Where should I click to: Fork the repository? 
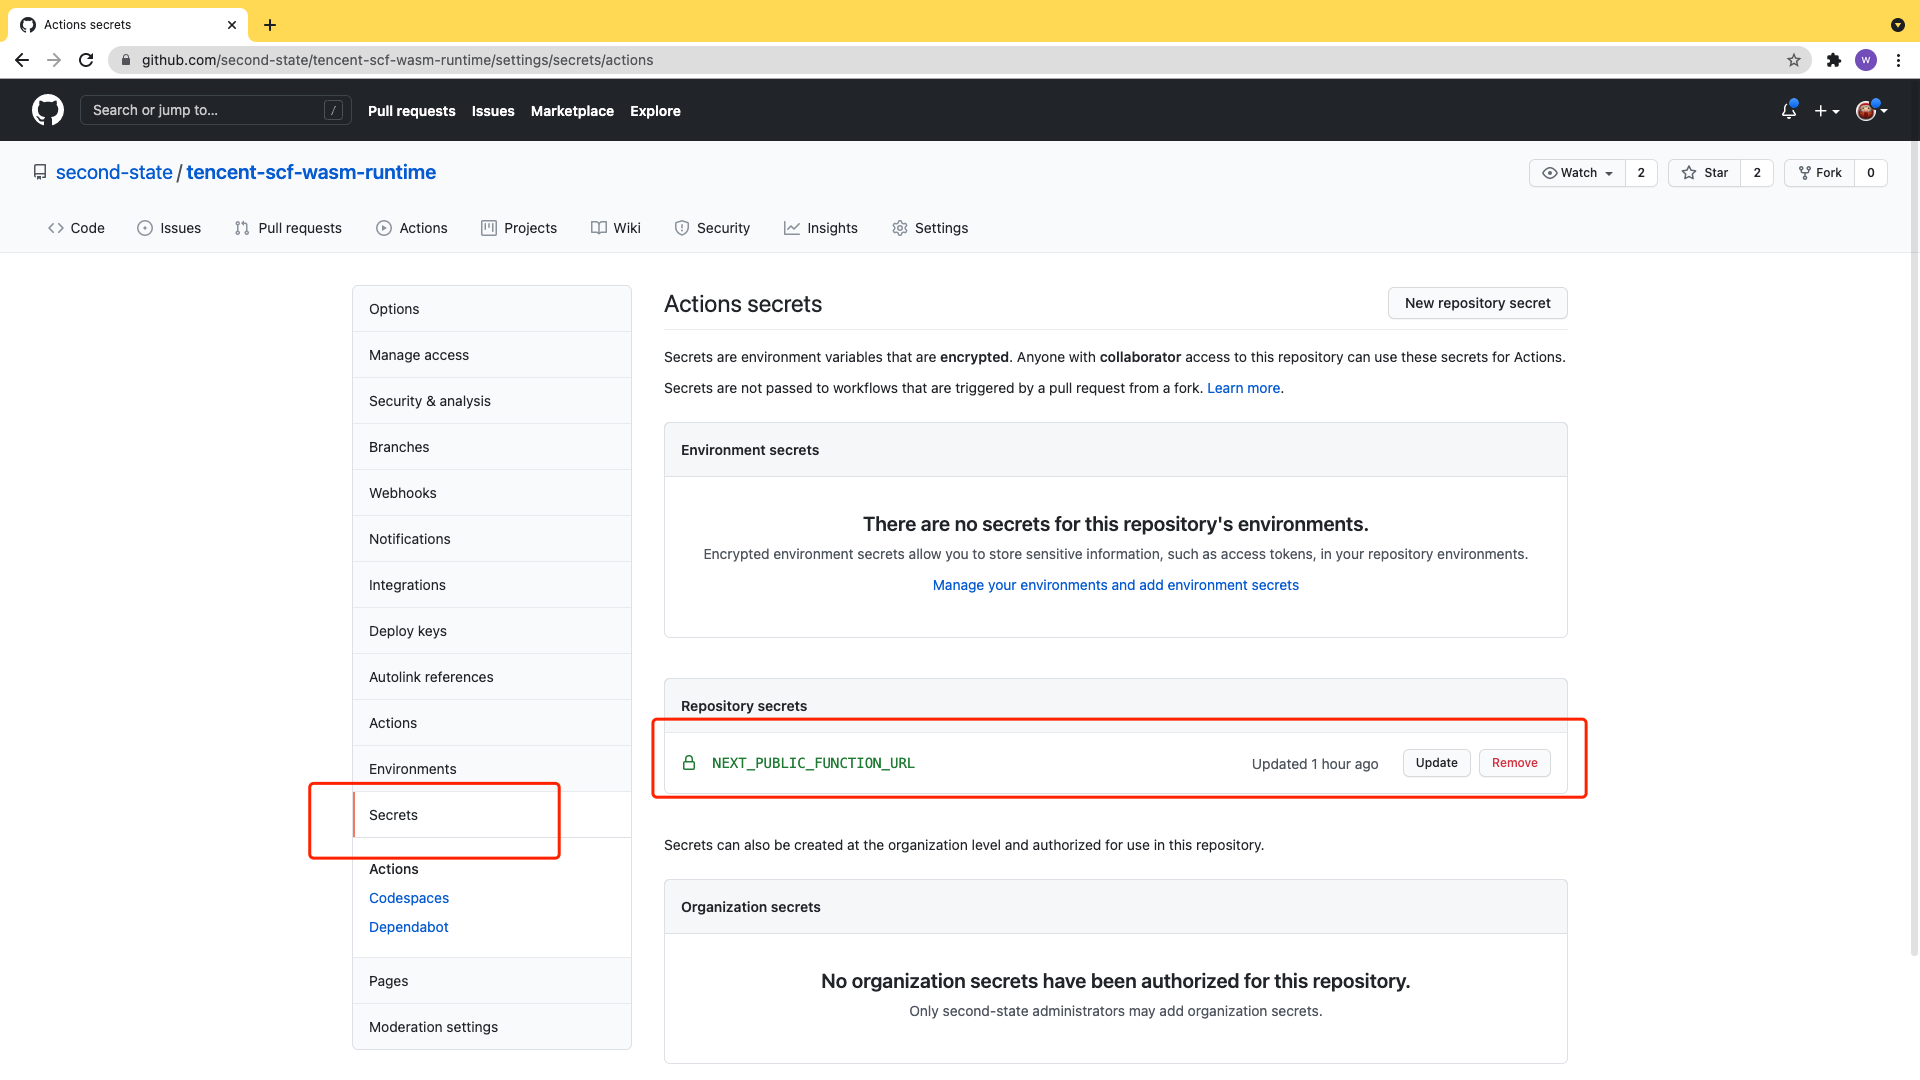click(1820, 173)
